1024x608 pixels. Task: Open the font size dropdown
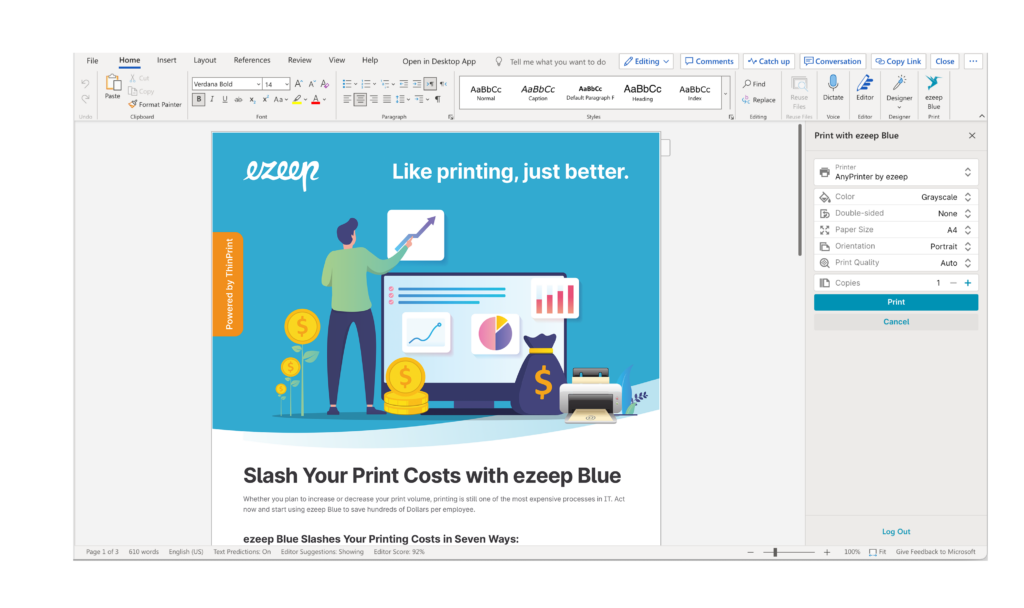(287, 84)
